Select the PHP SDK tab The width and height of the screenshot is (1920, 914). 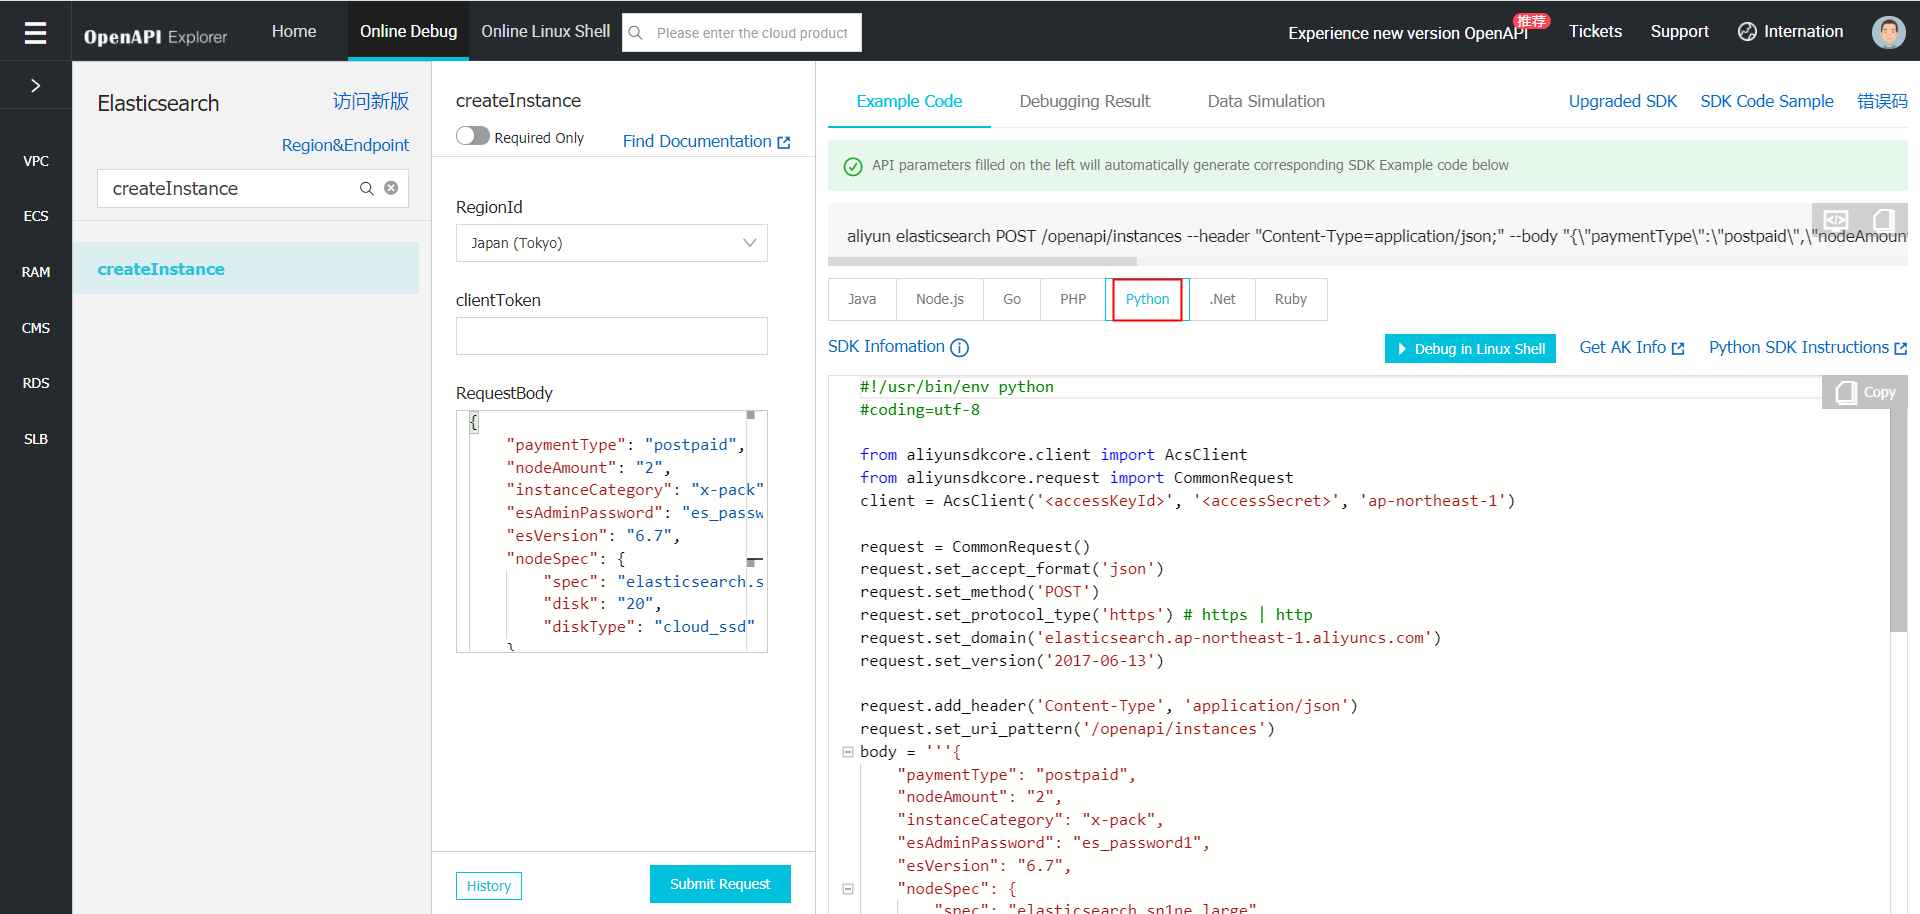pyautogui.click(x=1073, y=299)
